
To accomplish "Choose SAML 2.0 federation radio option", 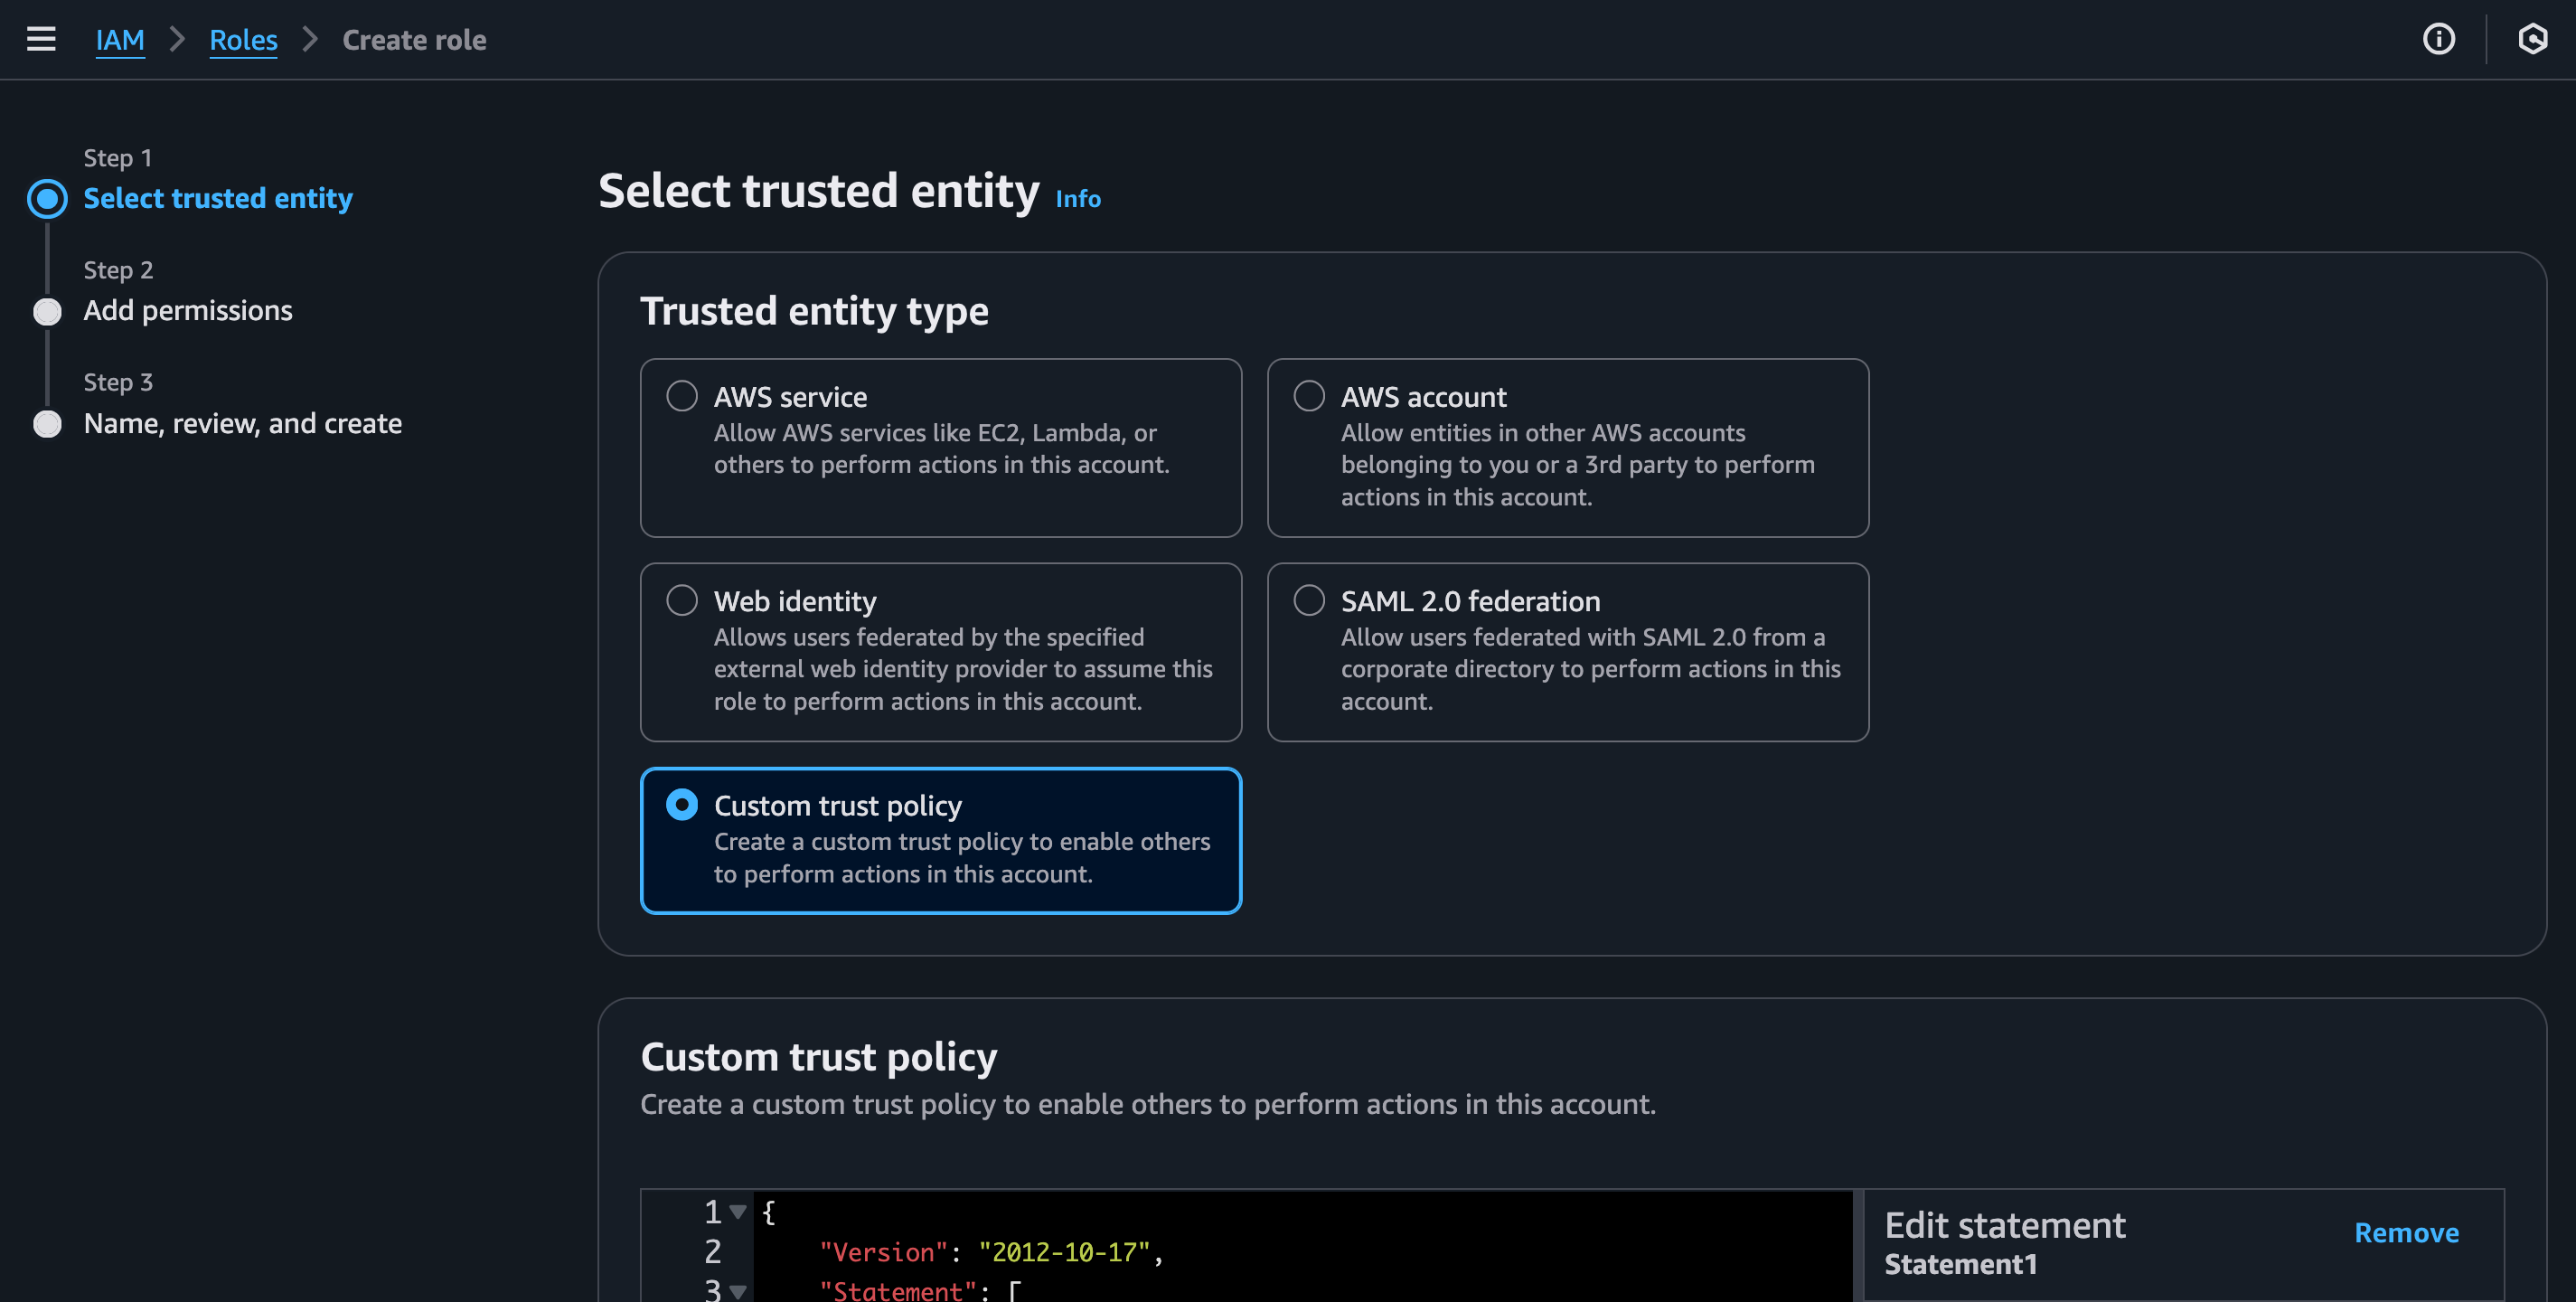I will click(1308, 600).
